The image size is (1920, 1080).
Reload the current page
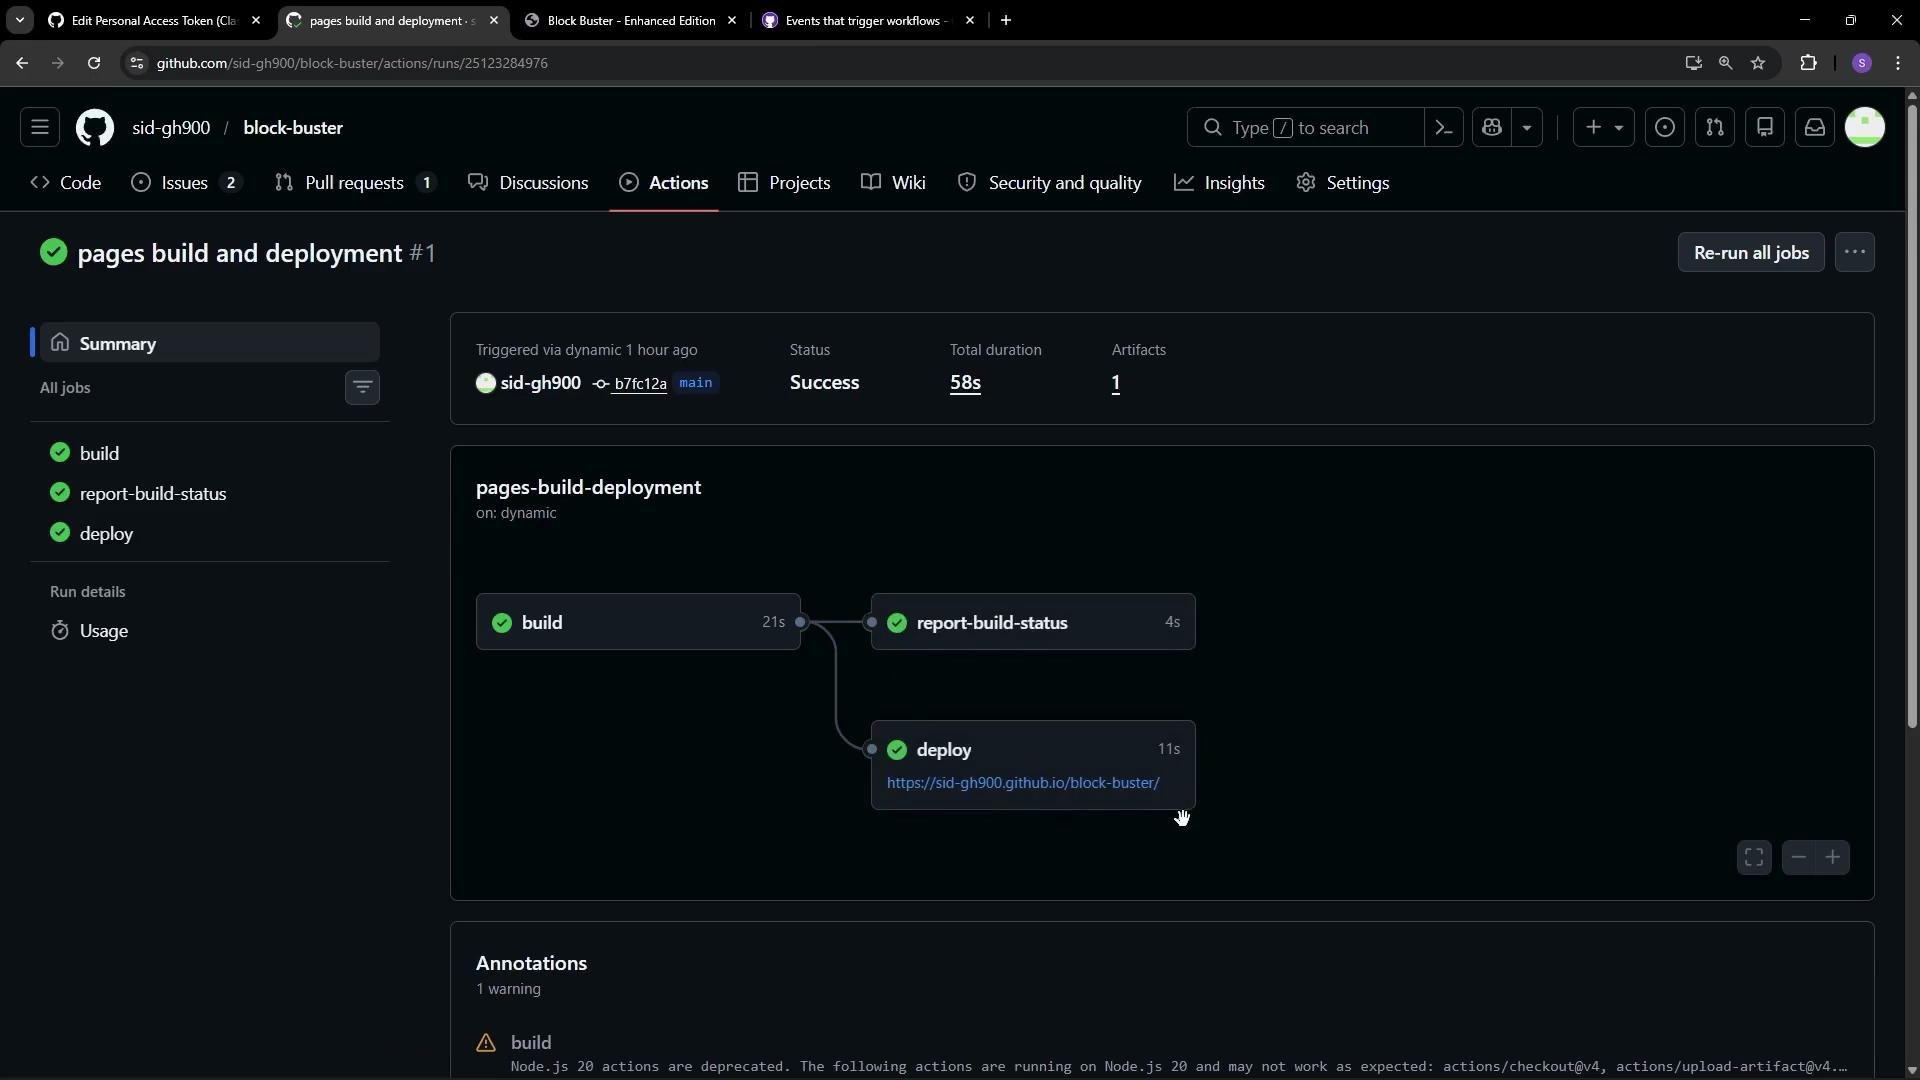pyautogui.click(x=93, y=63)
